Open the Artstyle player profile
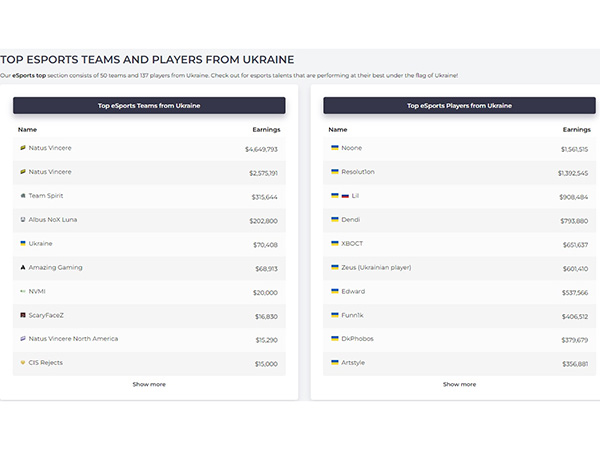Image resolution: width=600 pixels, height=450 pixels. (x=353, y=362)
